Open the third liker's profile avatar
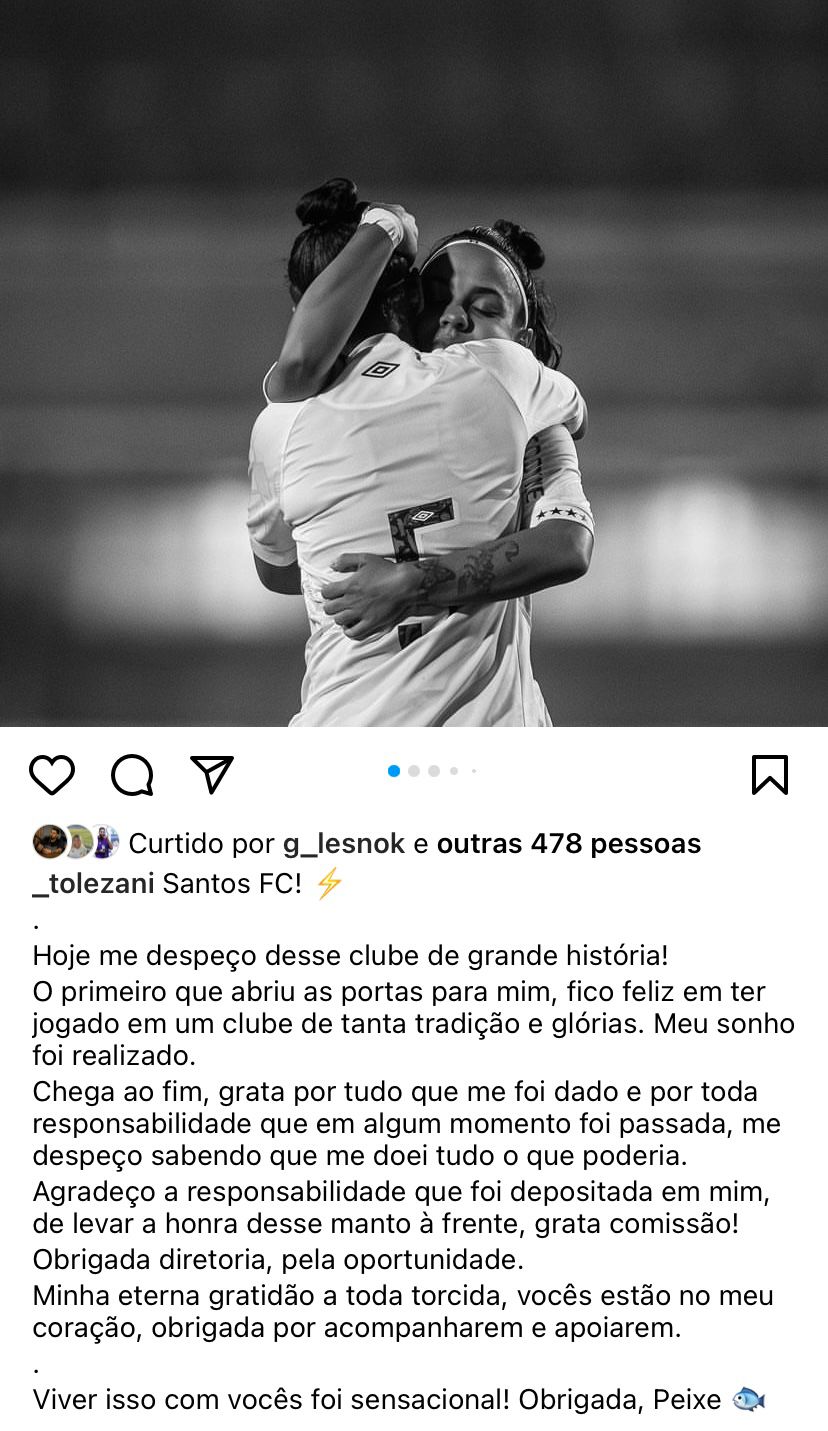This screenshot has width=828, height=1431. click(103, 842)
